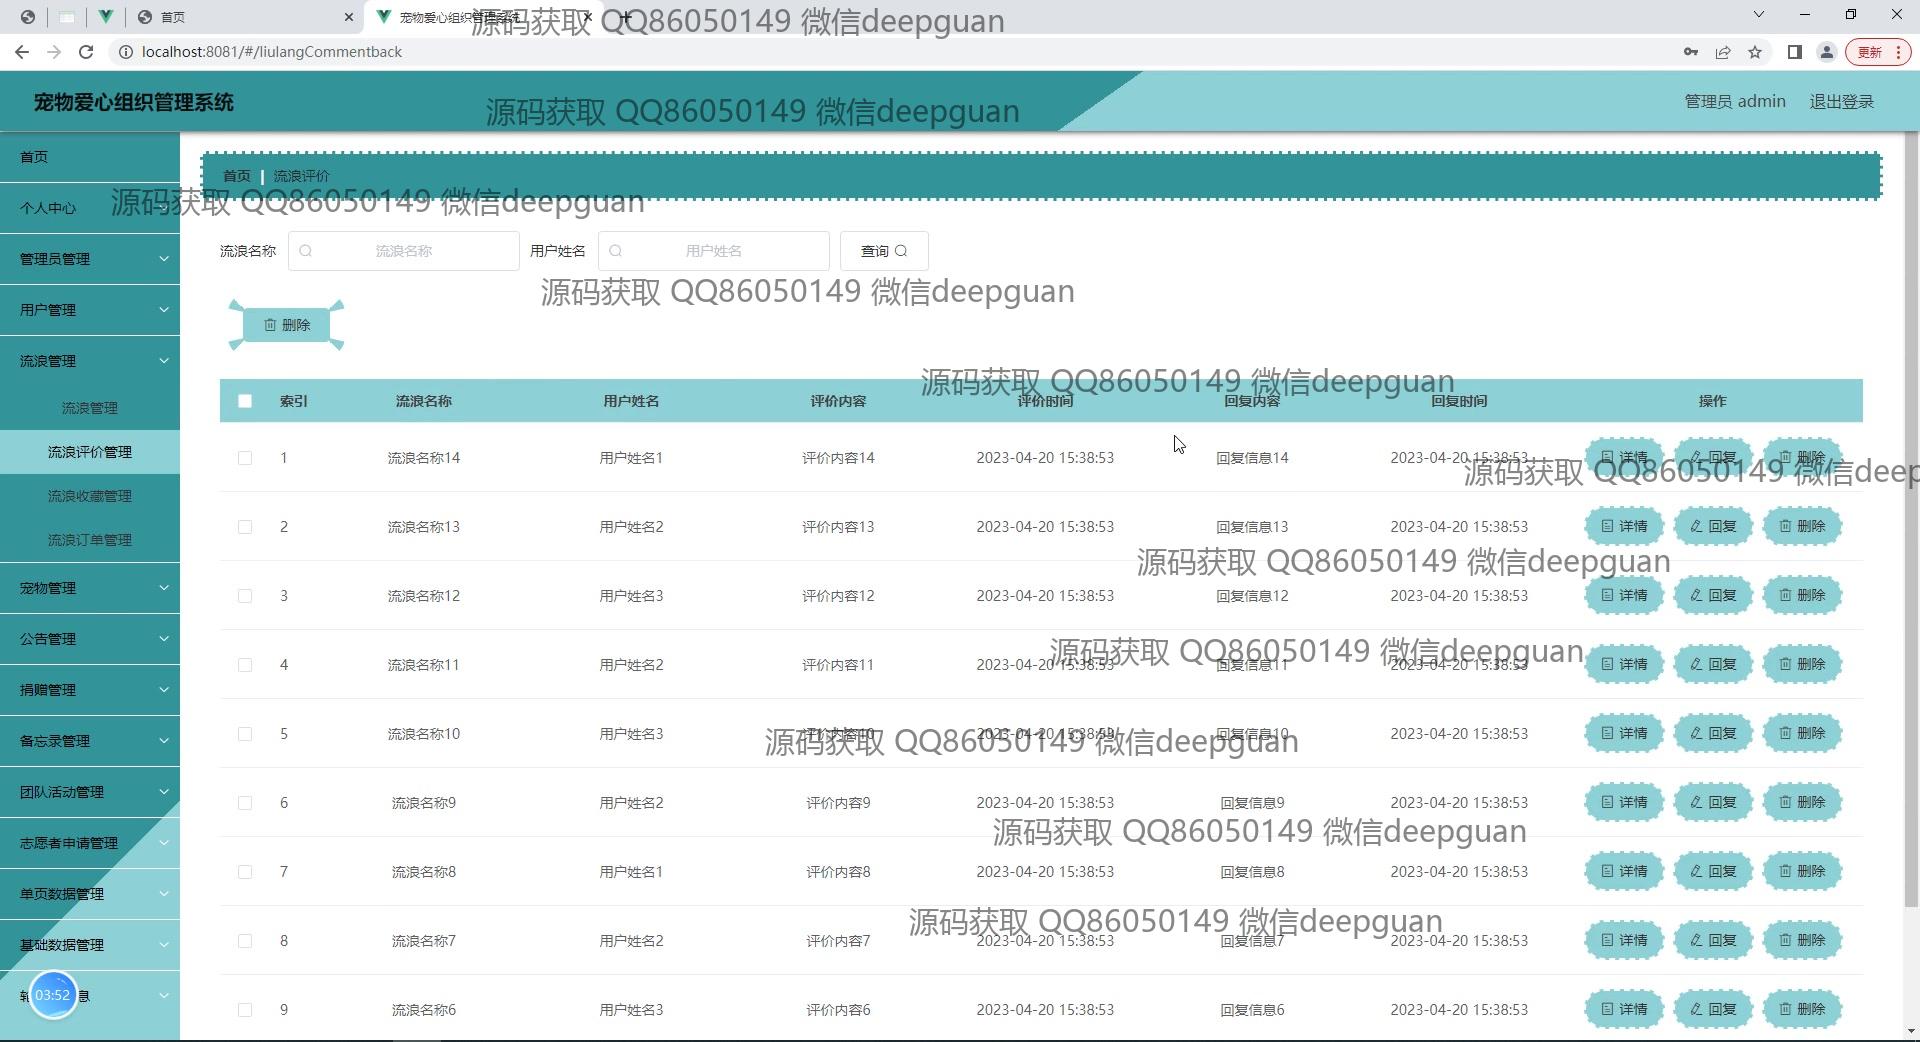Viewport: 1920px width, 1042px height.
Task: Expand the 备忘录管理 sidebar menu
Action: [x=90, y=741]
